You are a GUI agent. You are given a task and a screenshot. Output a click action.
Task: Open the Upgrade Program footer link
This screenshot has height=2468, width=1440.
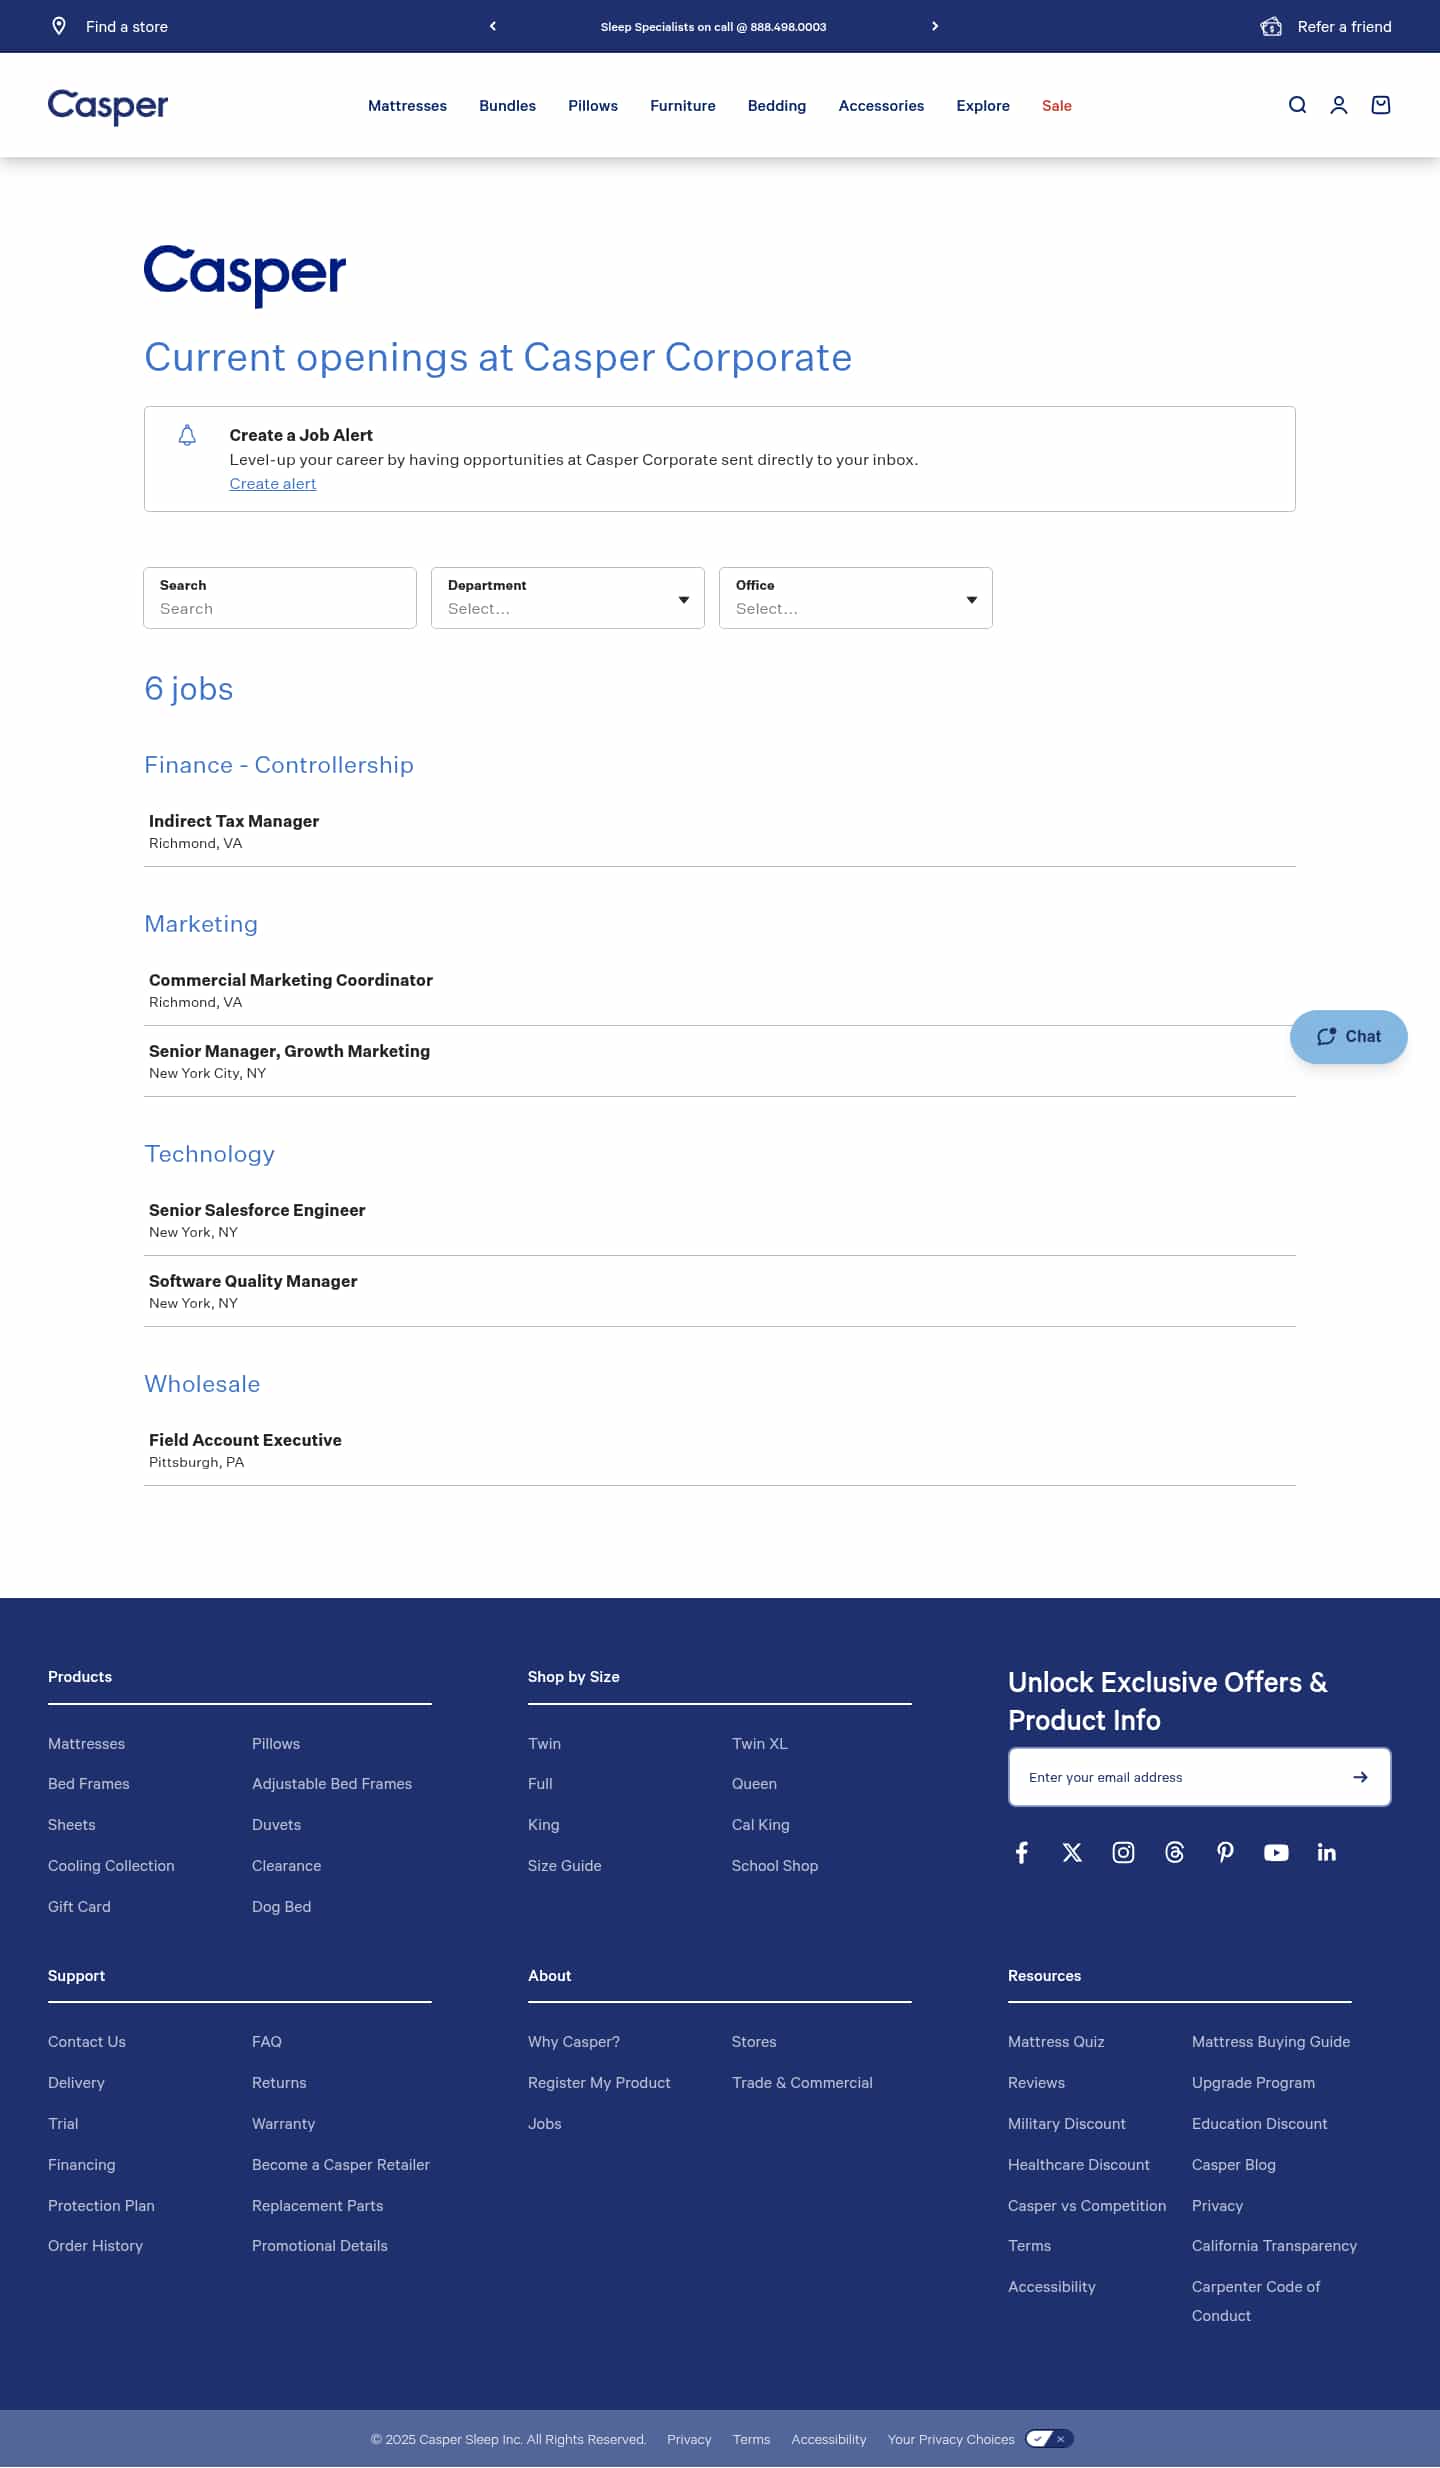click(x=1253, y=2083)
